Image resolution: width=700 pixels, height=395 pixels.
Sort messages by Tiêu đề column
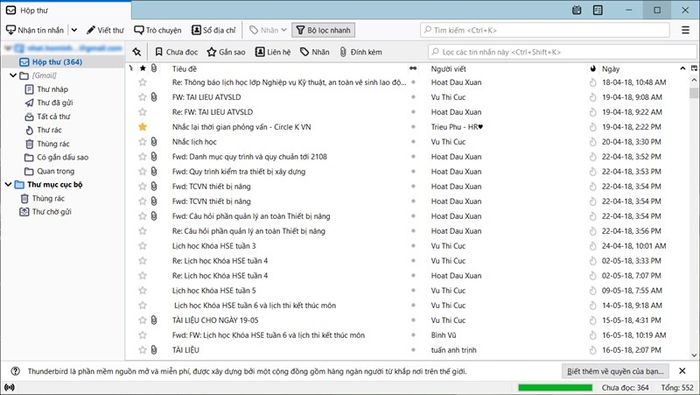click(184, 69)
